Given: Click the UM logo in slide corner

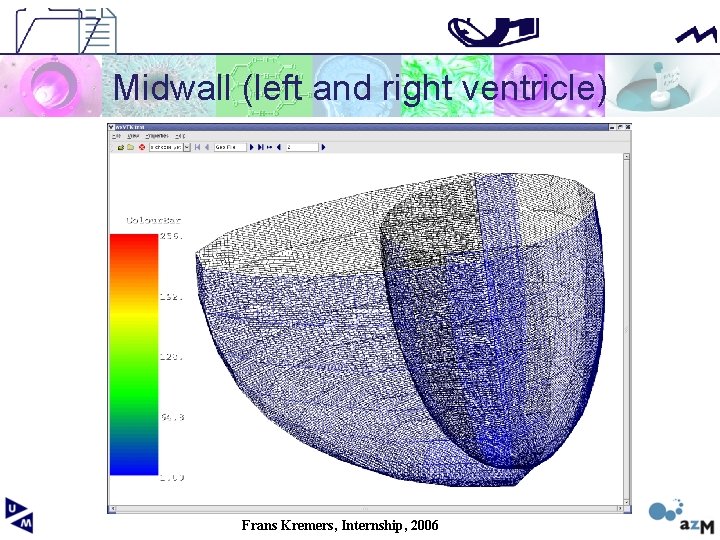Looking at the screenshot, I should point(19,515).
